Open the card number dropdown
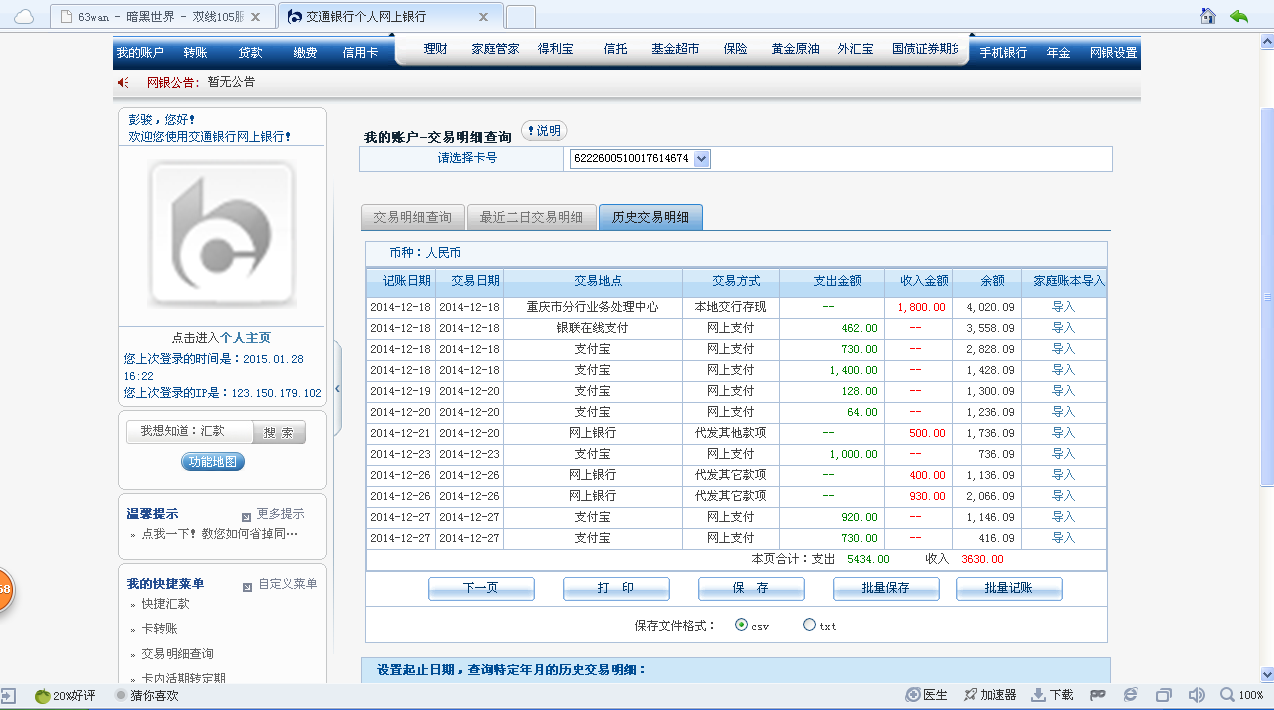The width and height of the screenshot is (1274, 710). point(701,159)
